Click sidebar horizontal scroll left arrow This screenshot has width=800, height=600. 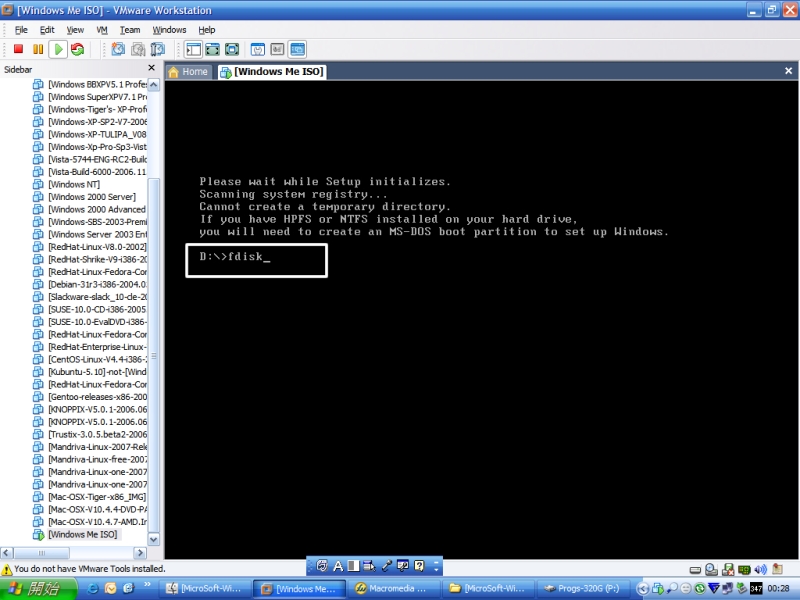point(7,553)
